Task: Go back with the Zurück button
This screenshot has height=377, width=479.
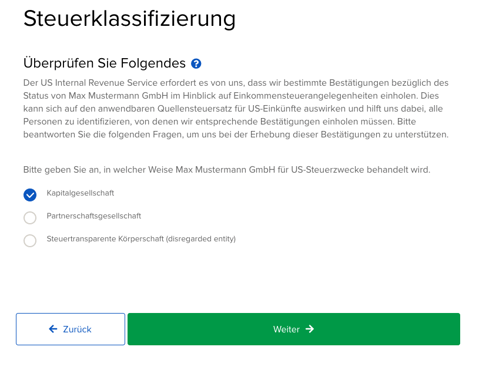Action: click(70, 329)
